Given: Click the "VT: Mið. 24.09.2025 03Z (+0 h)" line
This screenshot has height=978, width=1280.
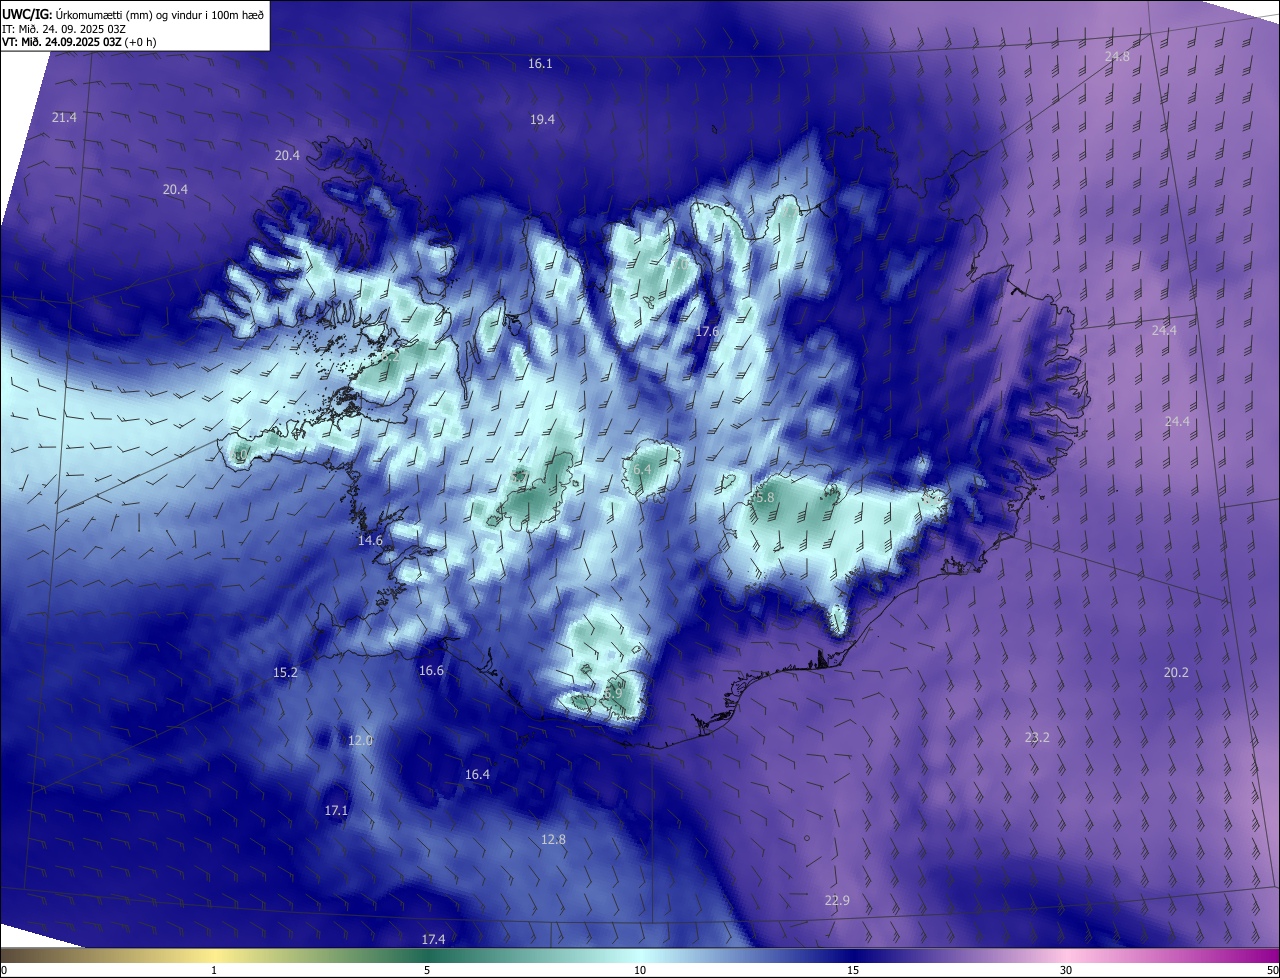Looking at the screenshot, I should pos(79,42).
